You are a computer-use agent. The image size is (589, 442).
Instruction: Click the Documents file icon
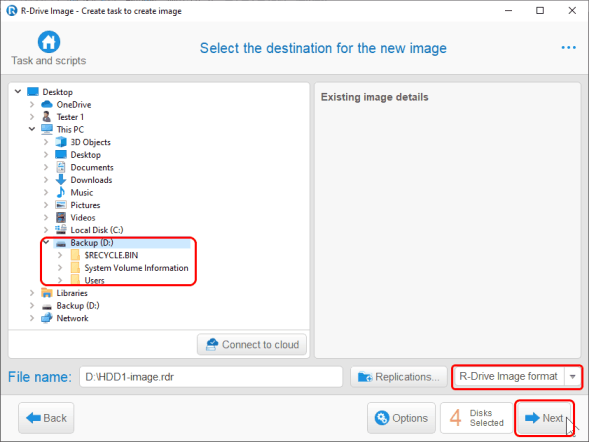(61, 167)
